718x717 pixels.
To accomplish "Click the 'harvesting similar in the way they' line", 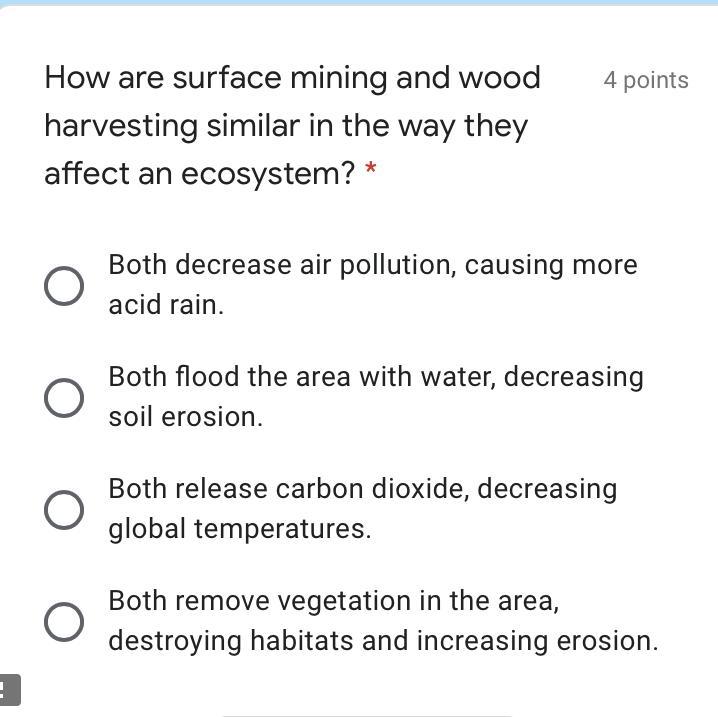I will (286, 126).
